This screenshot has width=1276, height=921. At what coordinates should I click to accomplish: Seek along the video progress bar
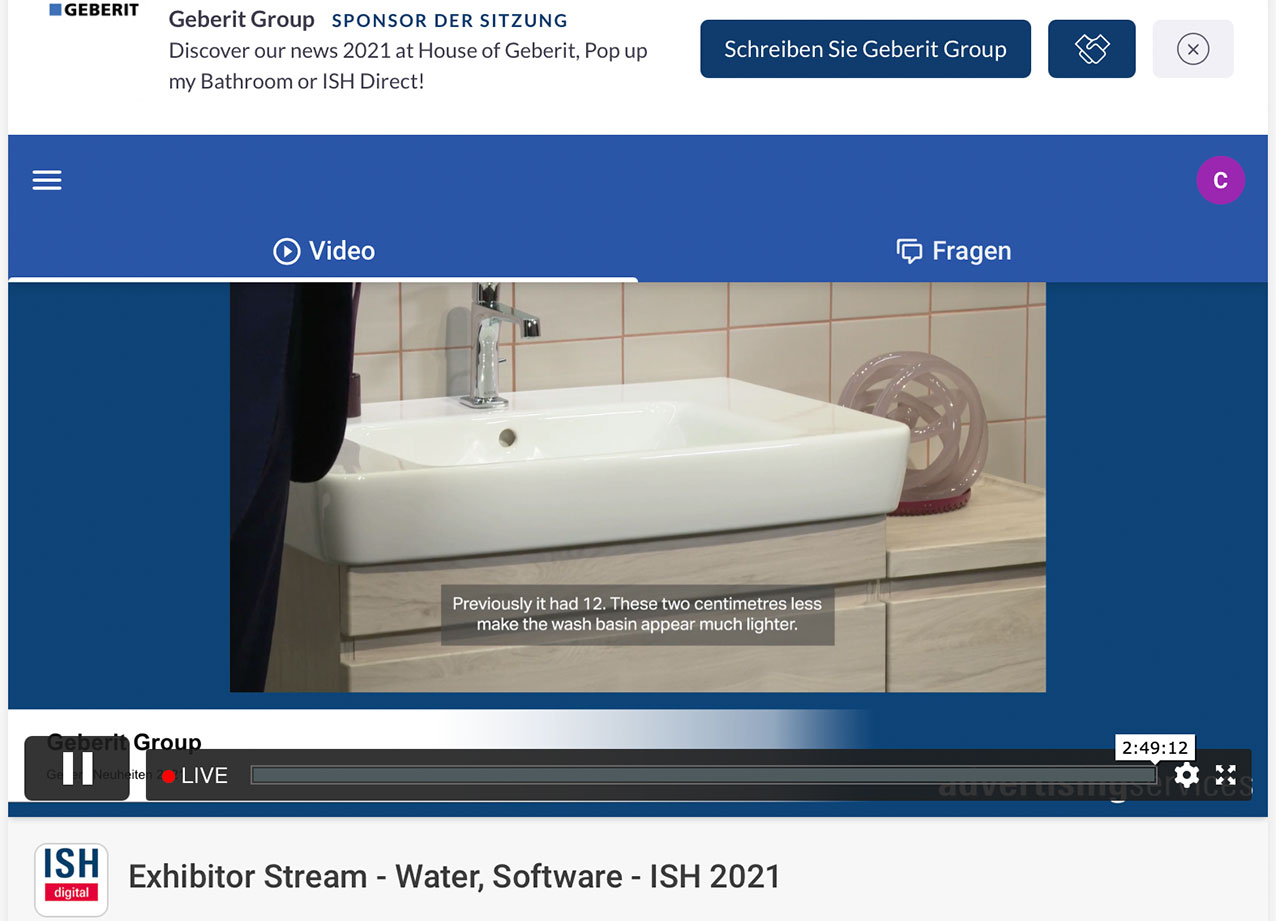700,775
